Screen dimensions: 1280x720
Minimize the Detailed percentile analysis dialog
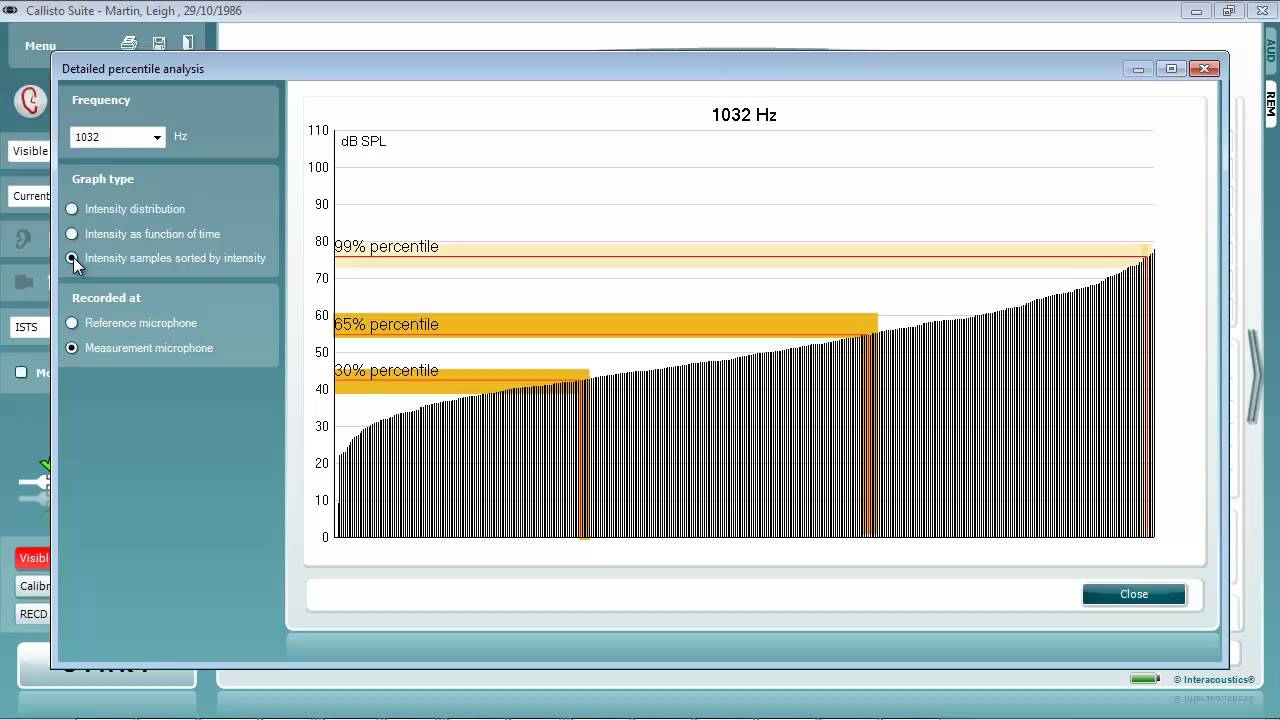[1138, 69]
